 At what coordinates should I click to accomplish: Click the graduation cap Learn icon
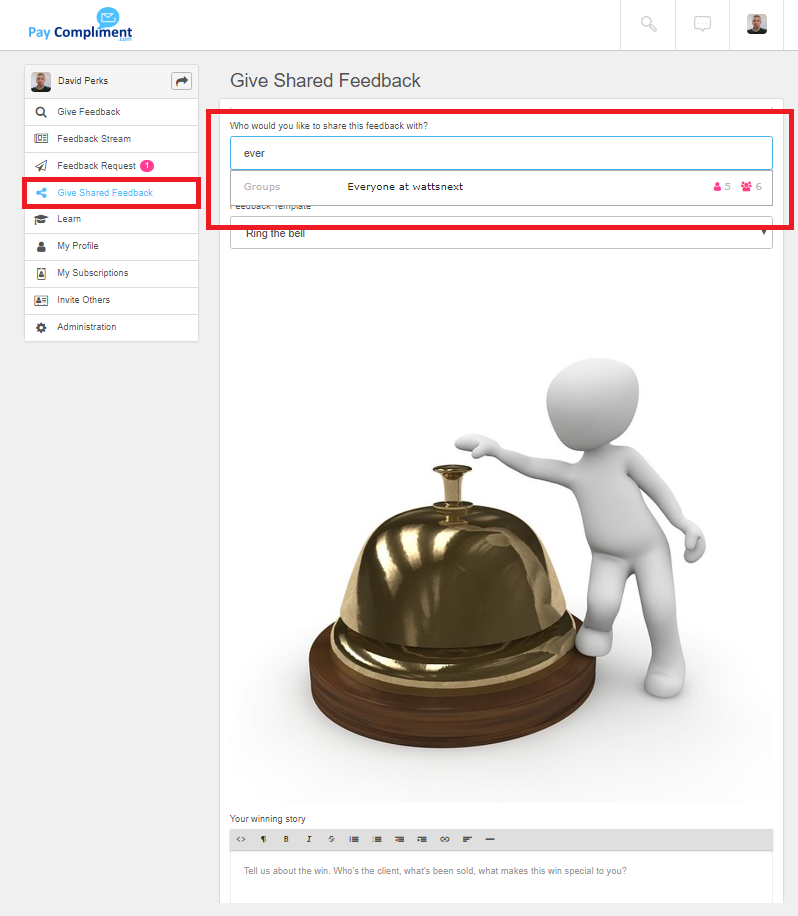pos(41,220)
